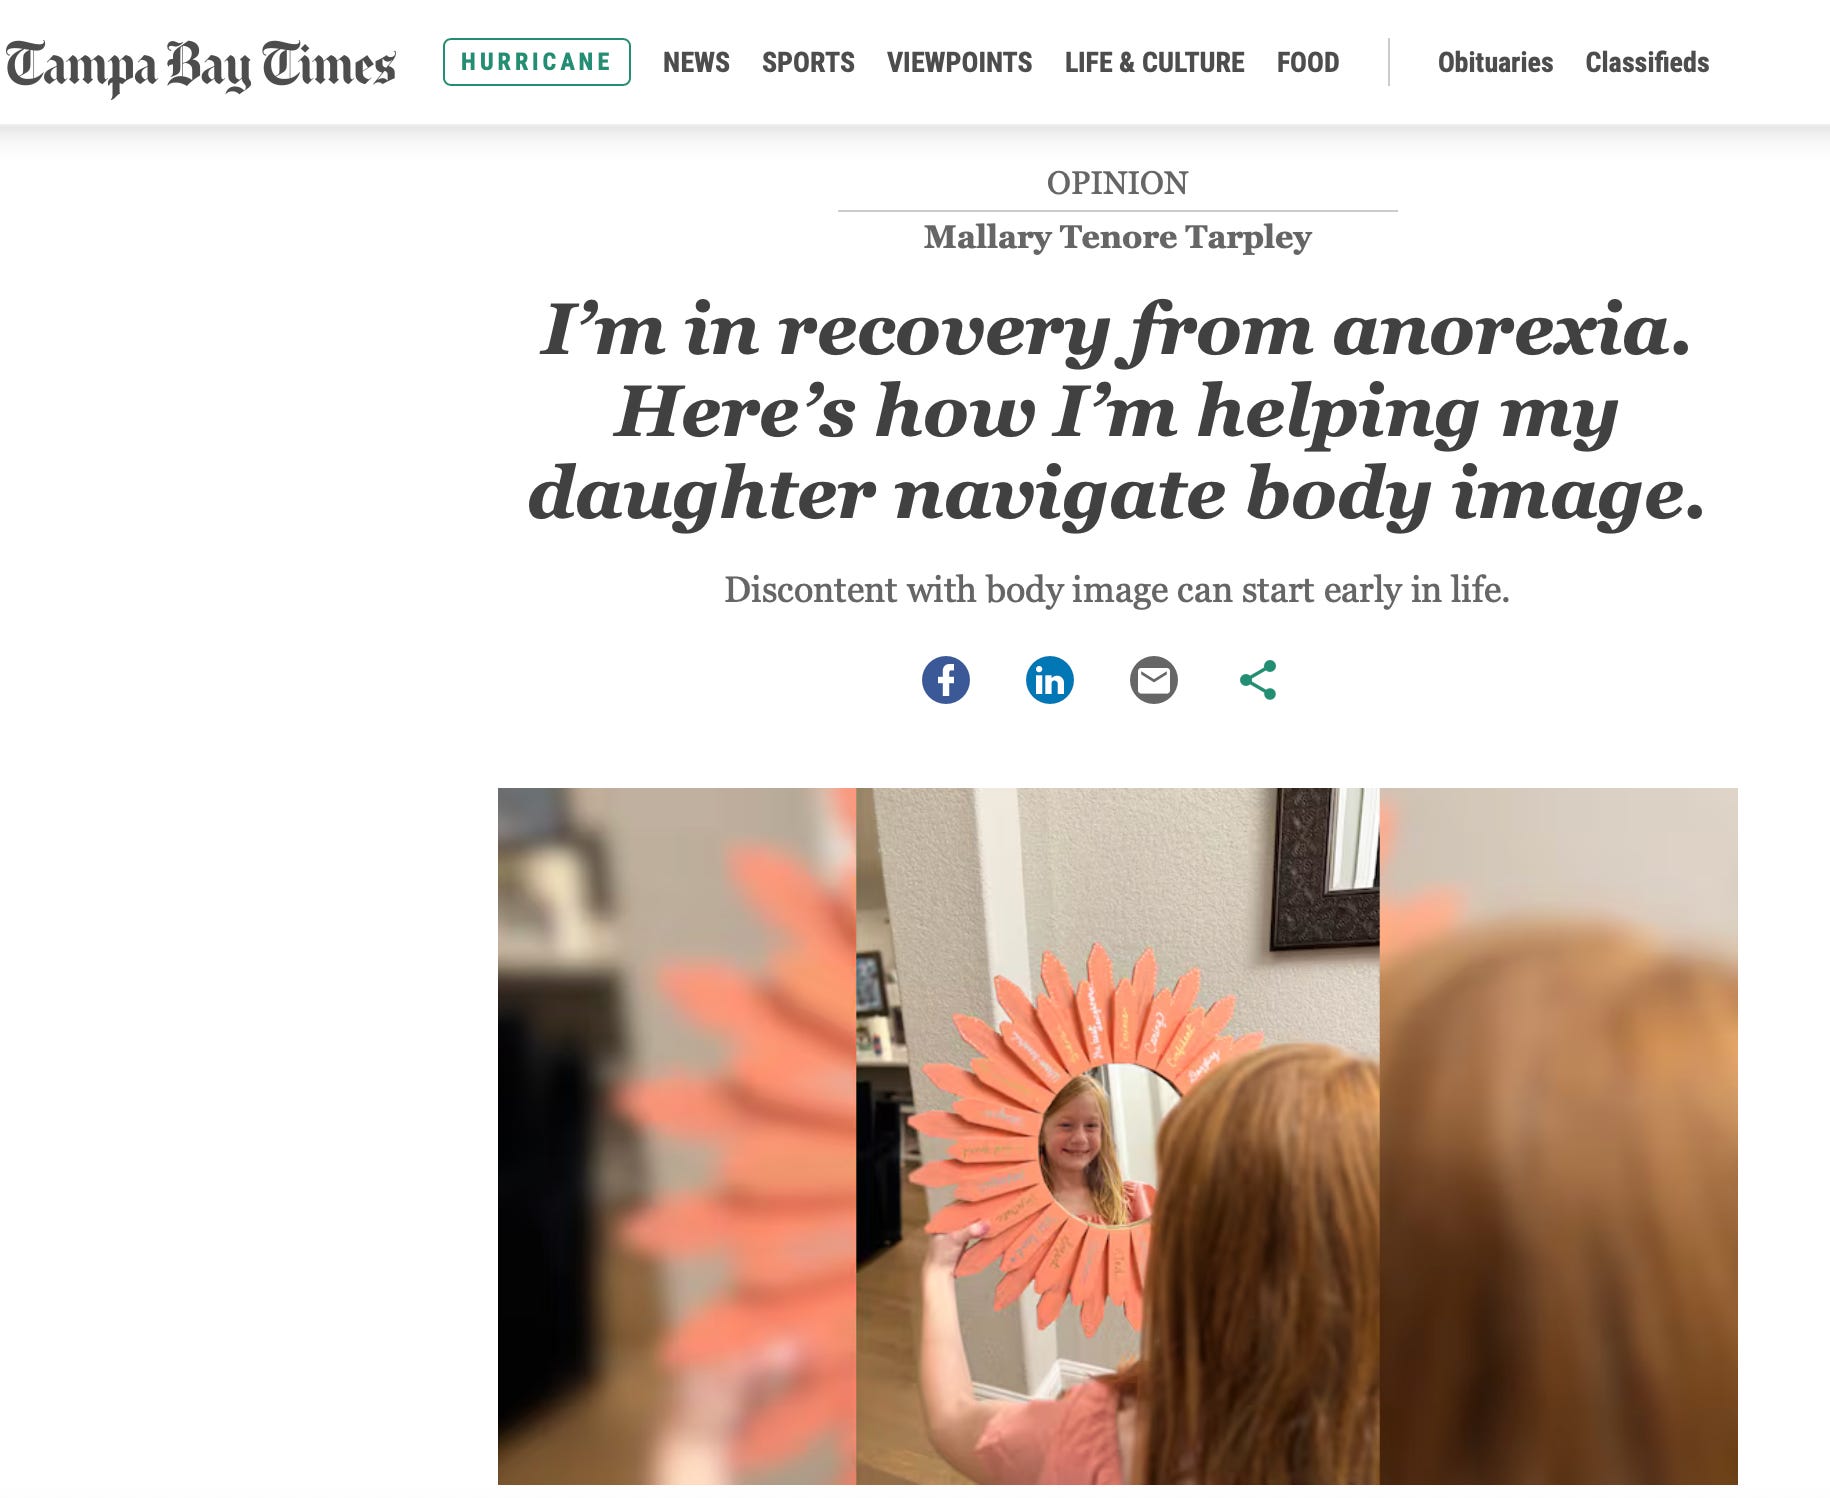Navigate to the SPORTS section
The width and height of the screenshot is (1830, 1498).
tap(808, 62)
